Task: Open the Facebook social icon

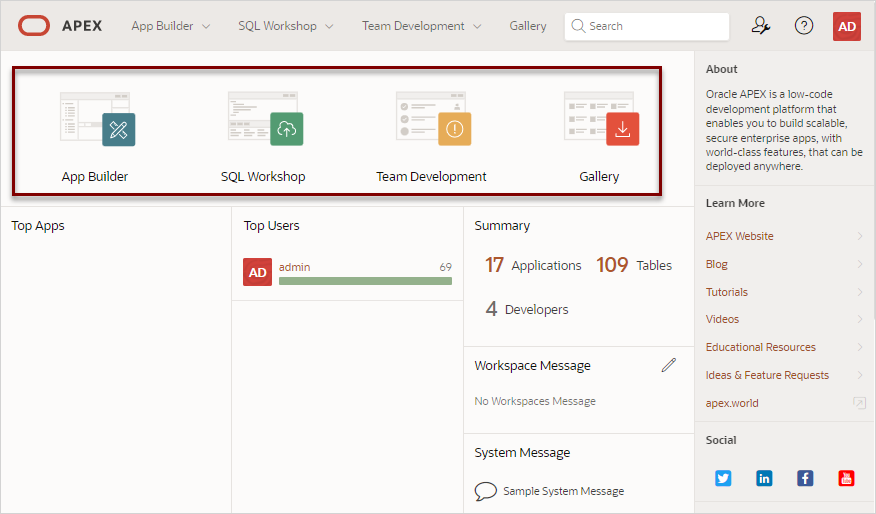Action: 805,478
